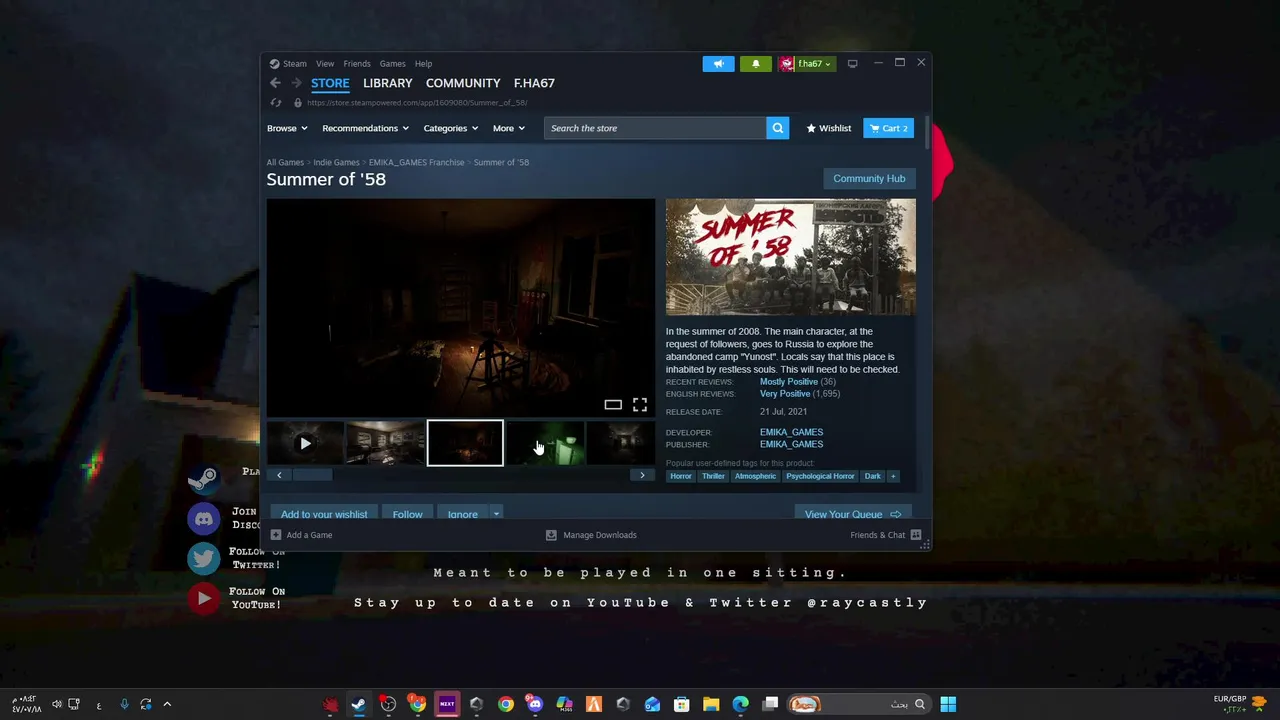Viewport: 1280px width, 720px height.
Task: Select the green-lit screenshot thumbnail
Action: [x=545, y=443]
